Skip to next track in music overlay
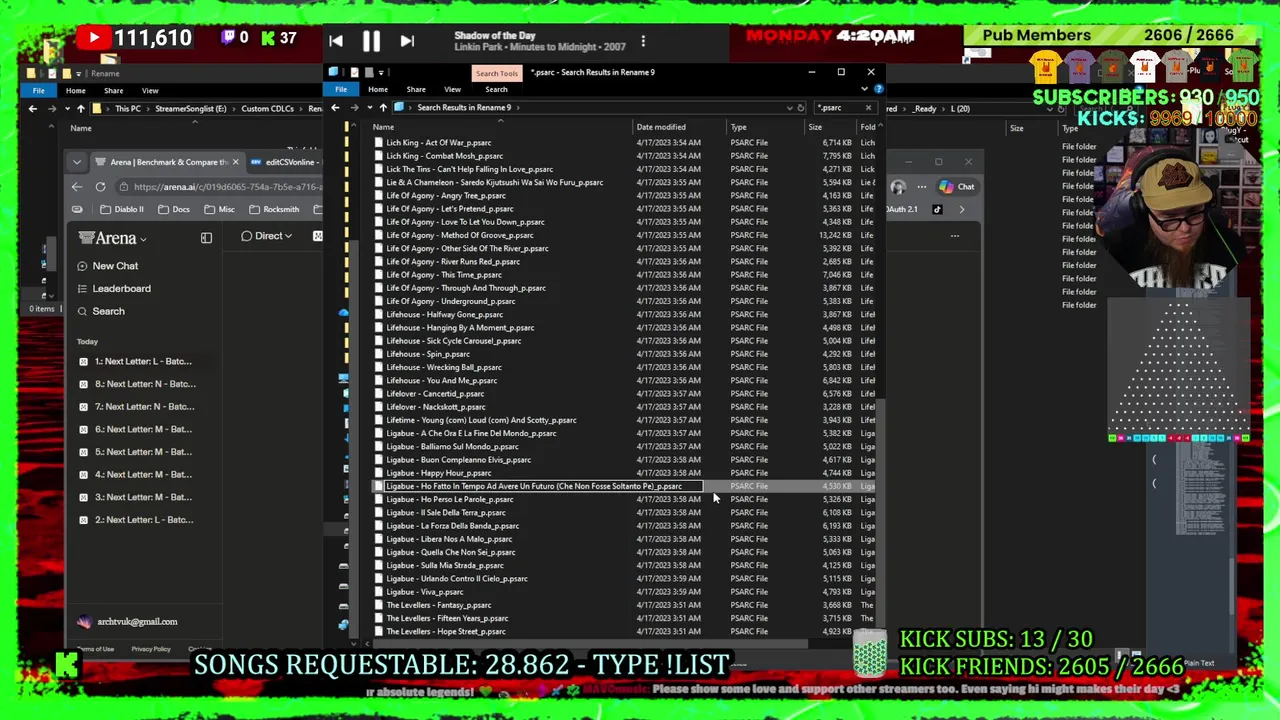The width and height of the screenshot is (1280, 720). tap(407, 41)
